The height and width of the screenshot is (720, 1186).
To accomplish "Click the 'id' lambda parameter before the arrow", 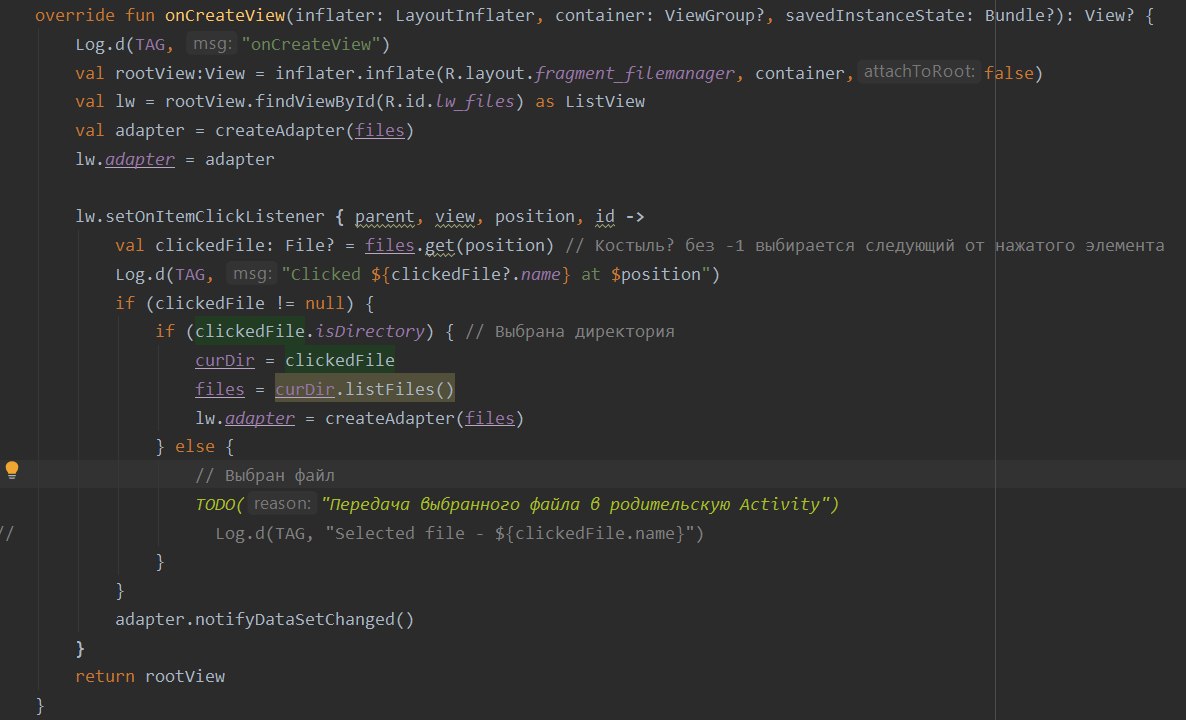I will pyautogui.click(x=605, y=217).
